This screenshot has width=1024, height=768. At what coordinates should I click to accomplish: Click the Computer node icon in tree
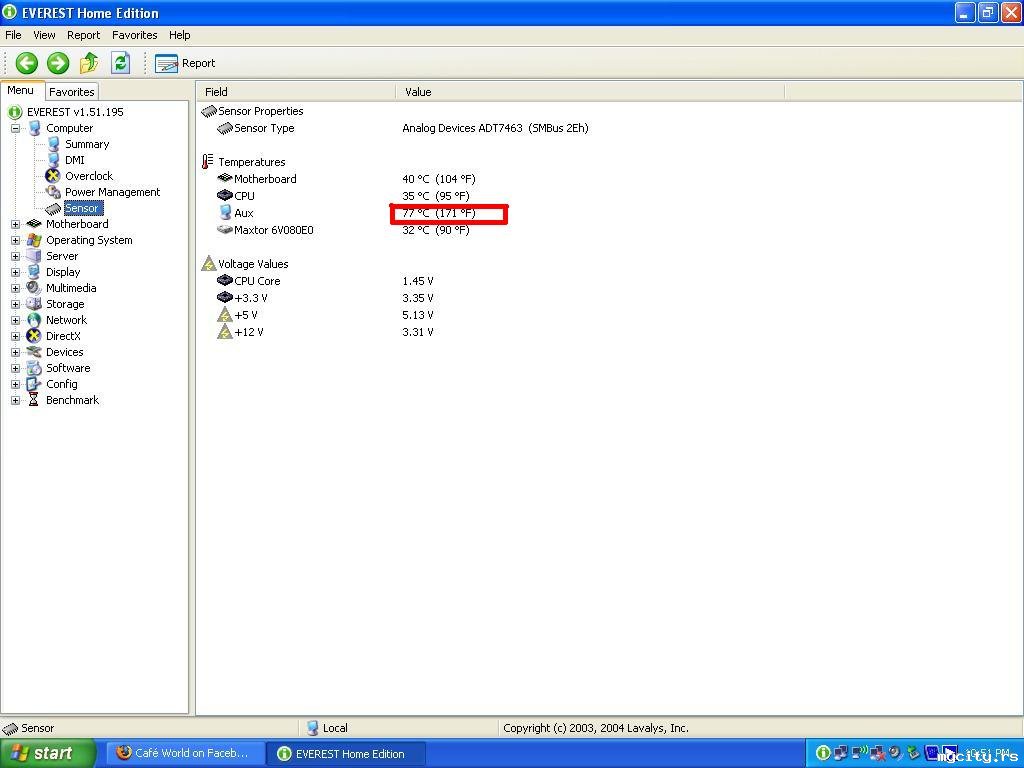pos(34,128)
